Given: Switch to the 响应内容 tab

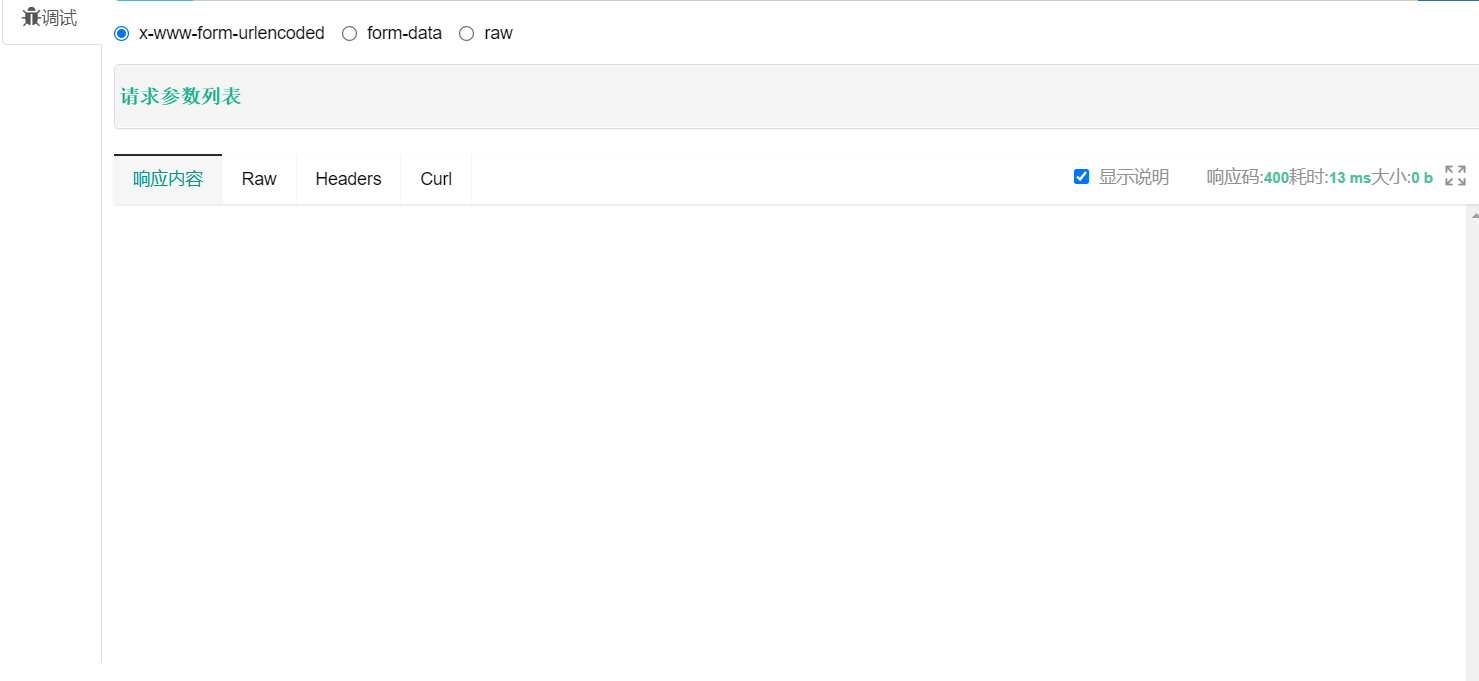Looking at the screenshot, I should [x=168, y=179].
